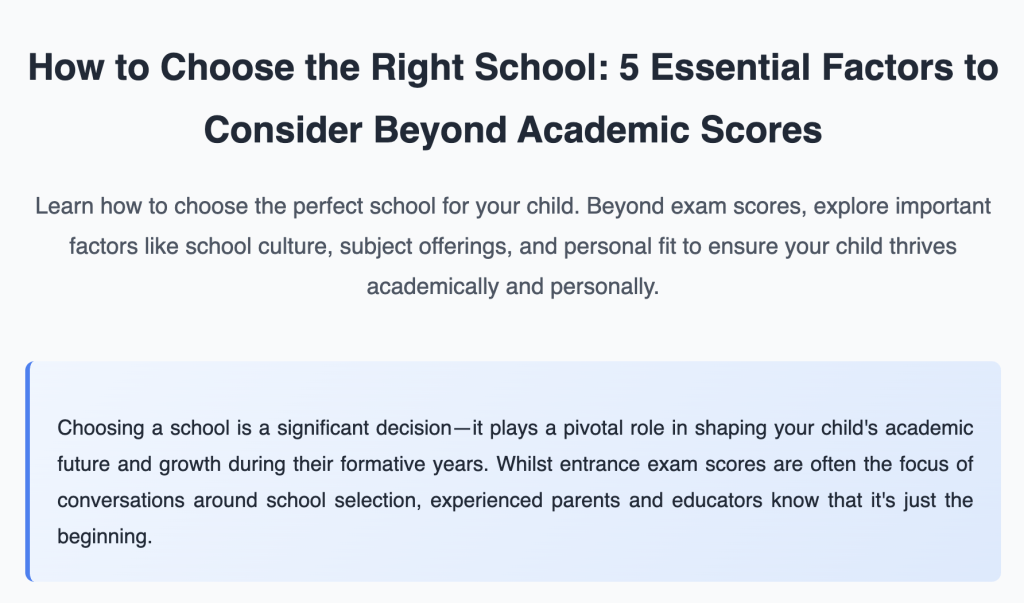Click the word "Choosing" in the intro paragraph
This screenshot has width=1024, height=603.
coord(101,428)
